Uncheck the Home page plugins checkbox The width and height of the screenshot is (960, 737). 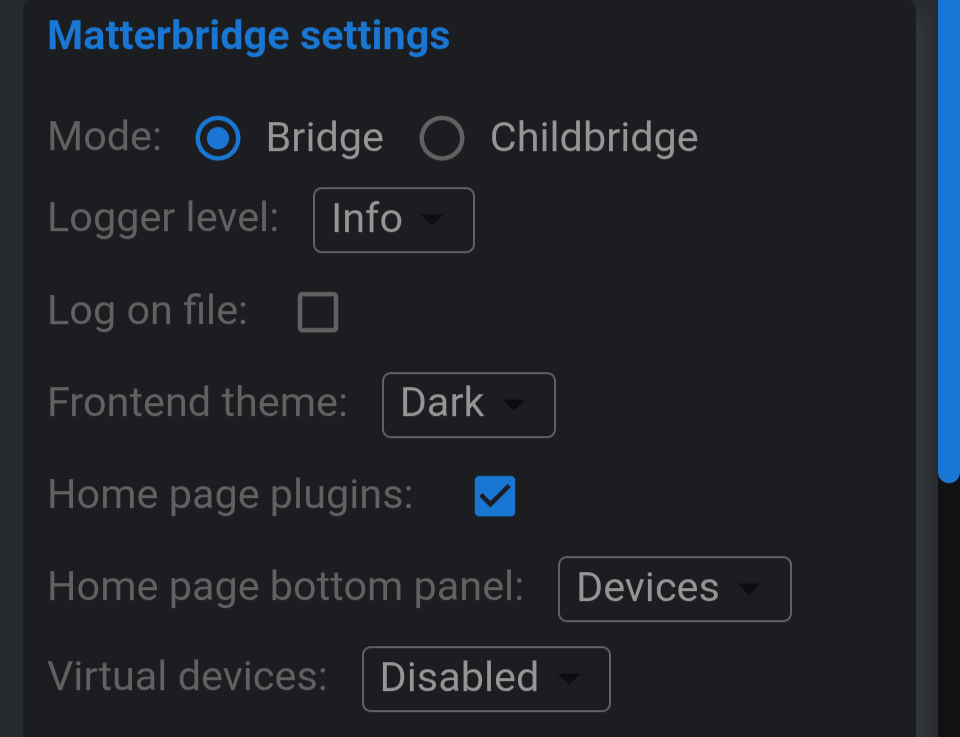pyautogui.click(x=495, y=496)
